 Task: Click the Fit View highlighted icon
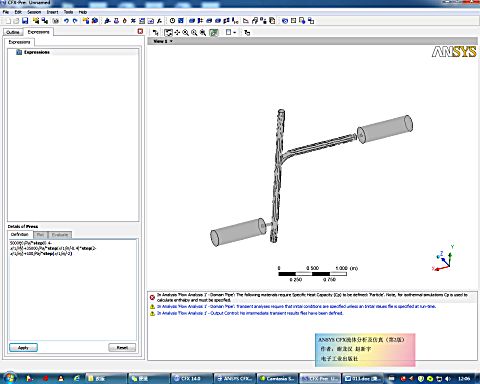tap(213, 32)
